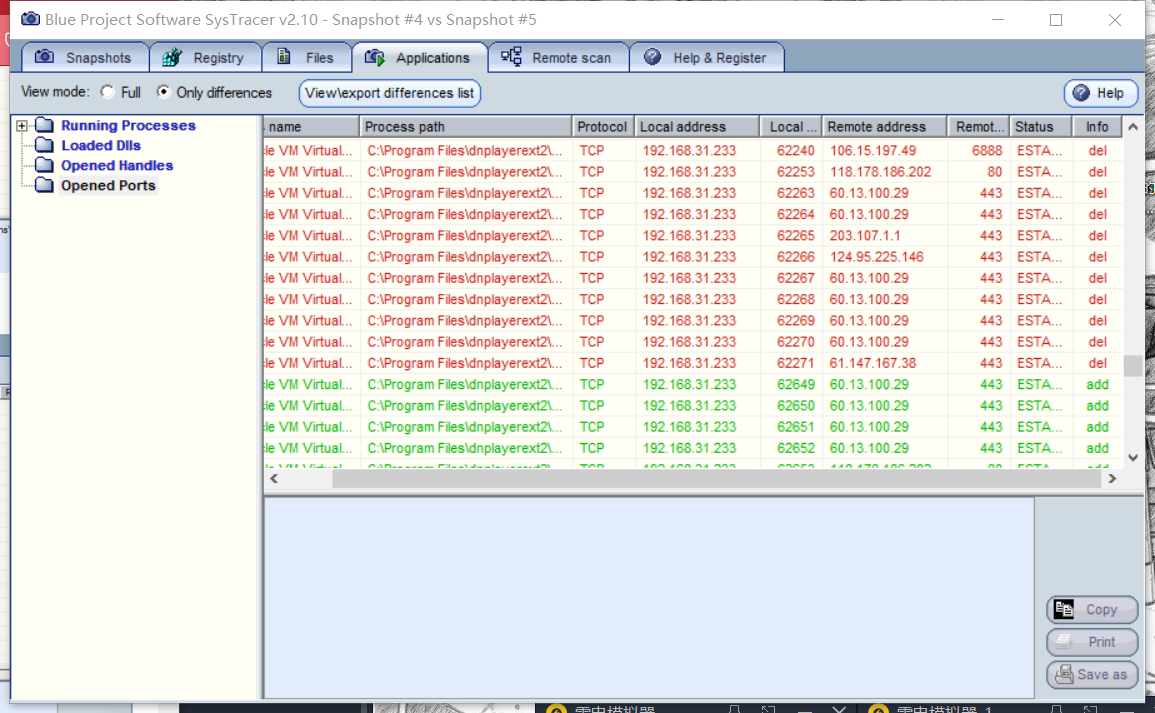The height and width of the screenshot is (713, 1155).
Task: Click the vertical scrollbar down arrow
Action: tap(1133, 457)
